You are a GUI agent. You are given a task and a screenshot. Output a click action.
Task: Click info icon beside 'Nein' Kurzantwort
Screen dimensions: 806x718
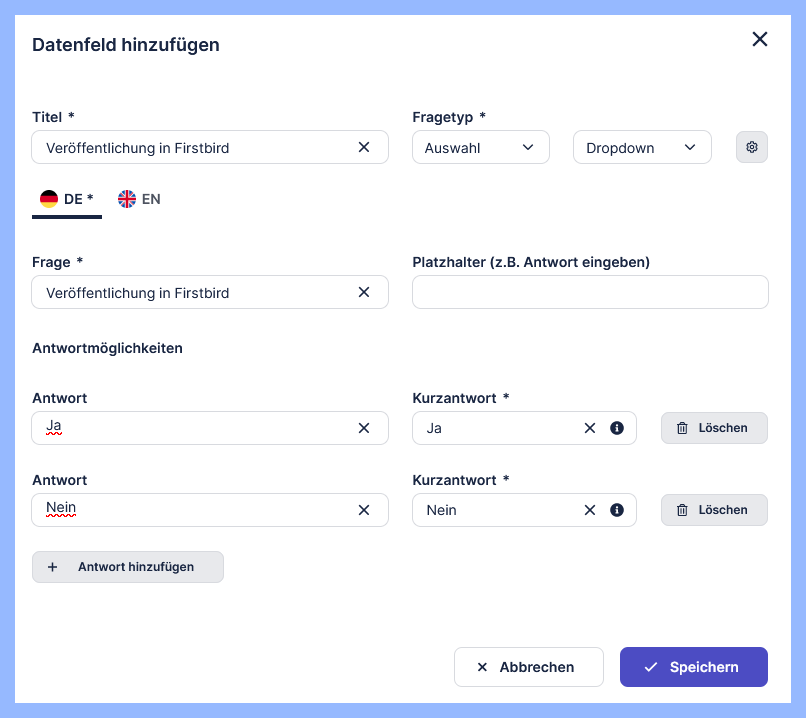click(617, 510)
